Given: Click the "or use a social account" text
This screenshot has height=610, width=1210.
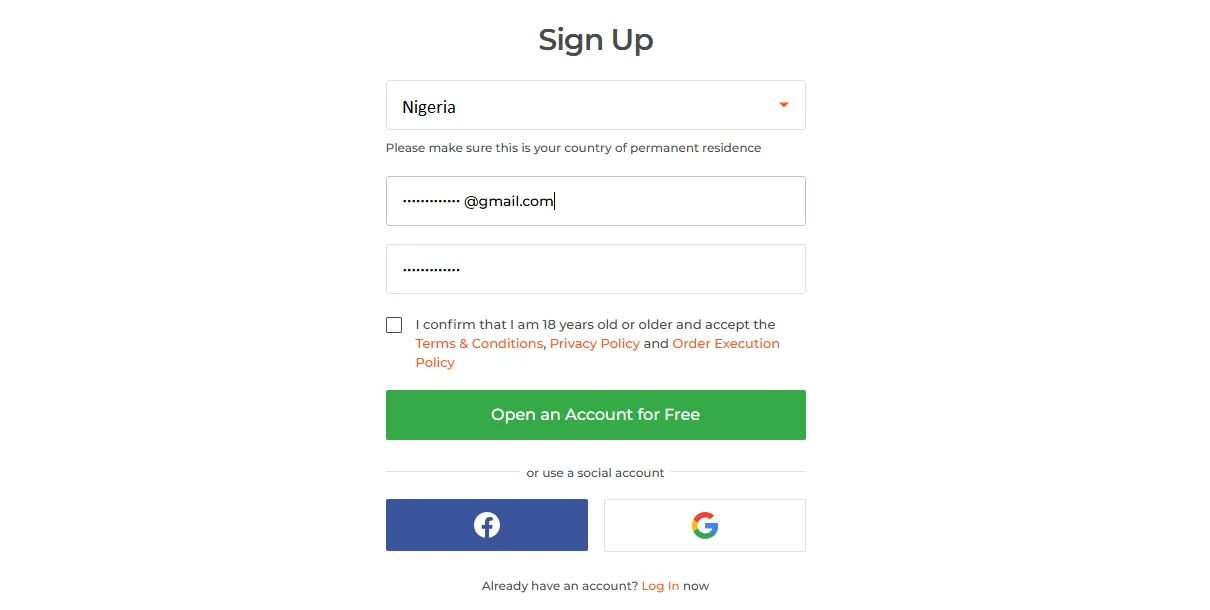Looking at the screenshot, I should [x=595, y=473].
